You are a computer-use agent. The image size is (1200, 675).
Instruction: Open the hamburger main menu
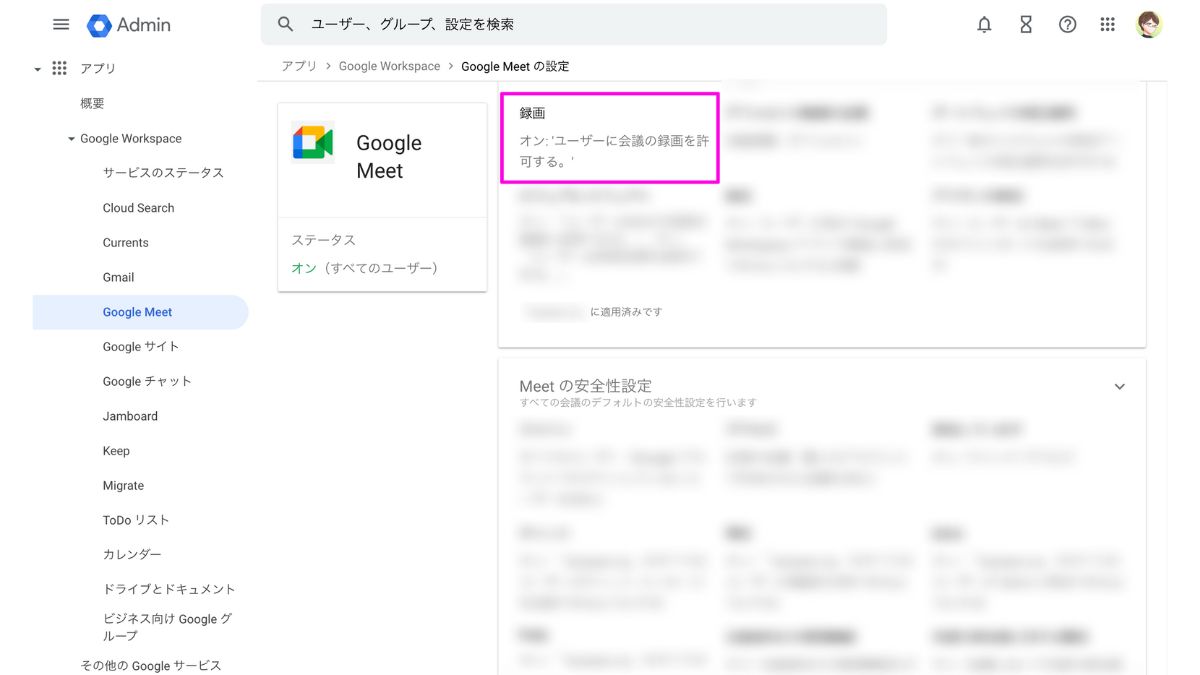coord(61,25)
